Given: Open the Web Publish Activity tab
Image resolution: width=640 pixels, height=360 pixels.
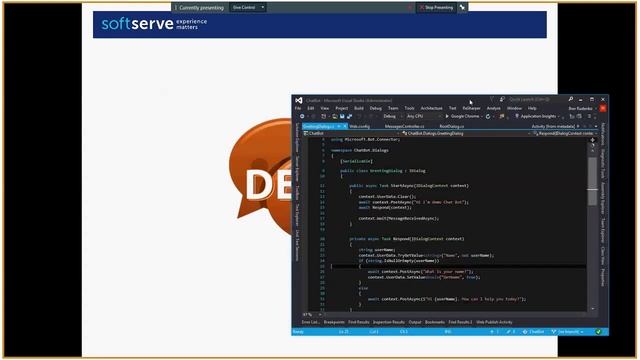Looking at the screenshot, I should pyautogui.click(x=494, y=322).
